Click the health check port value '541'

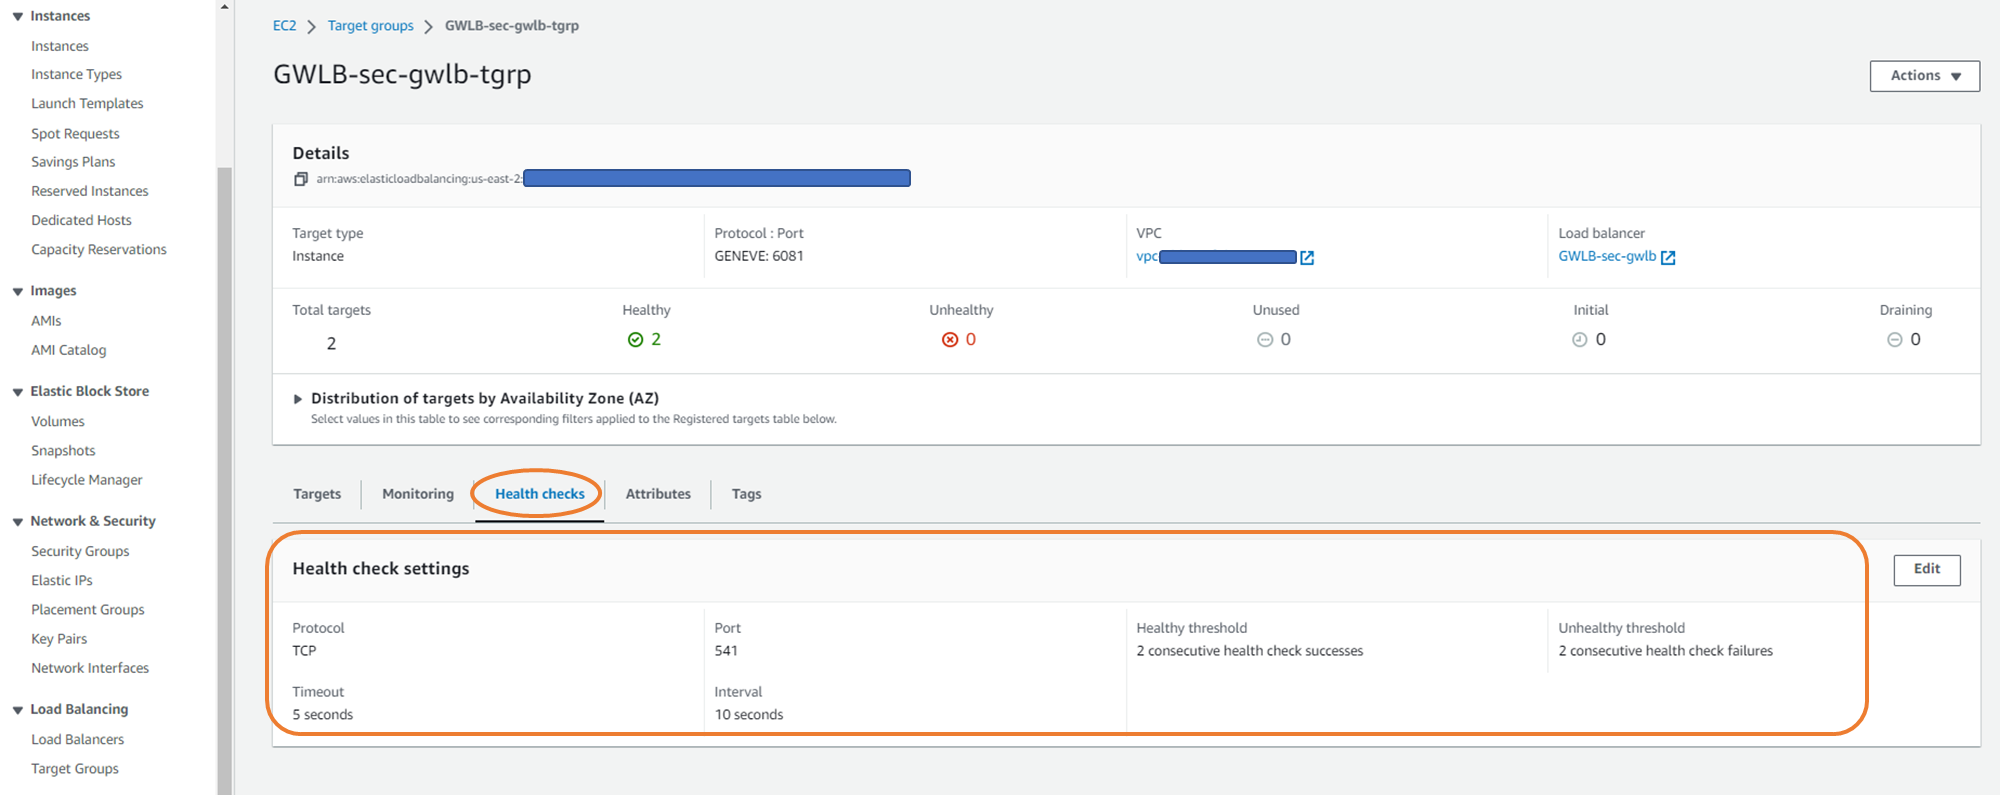726,651
